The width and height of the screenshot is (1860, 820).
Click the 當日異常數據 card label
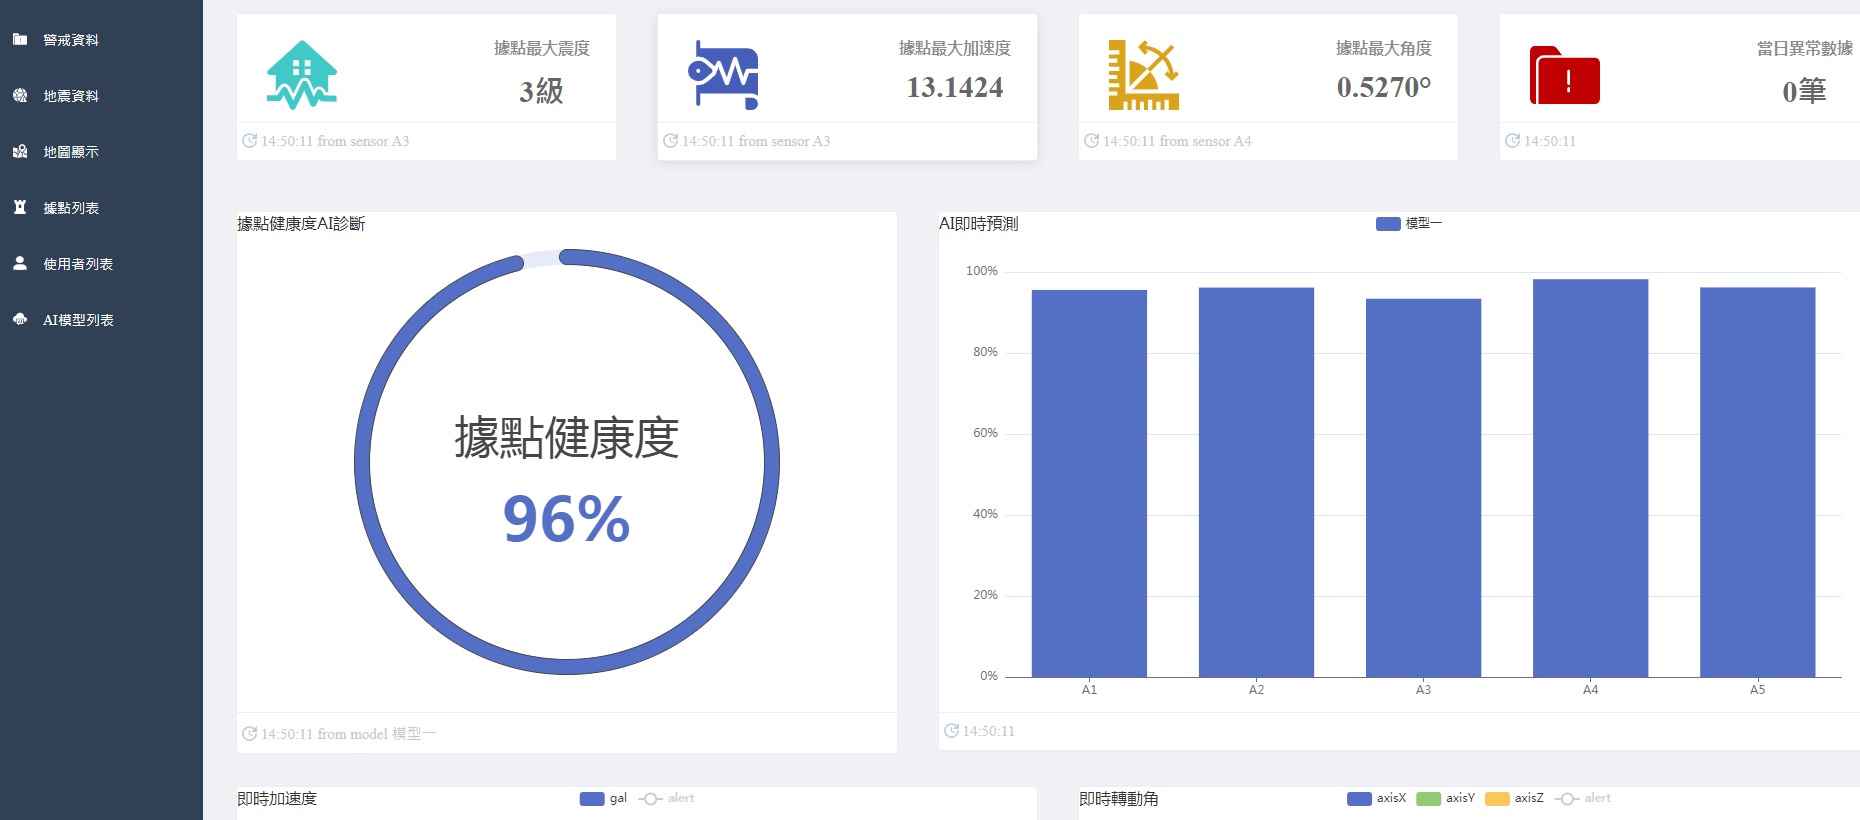pyautogui.click(x=1805, y=48)
